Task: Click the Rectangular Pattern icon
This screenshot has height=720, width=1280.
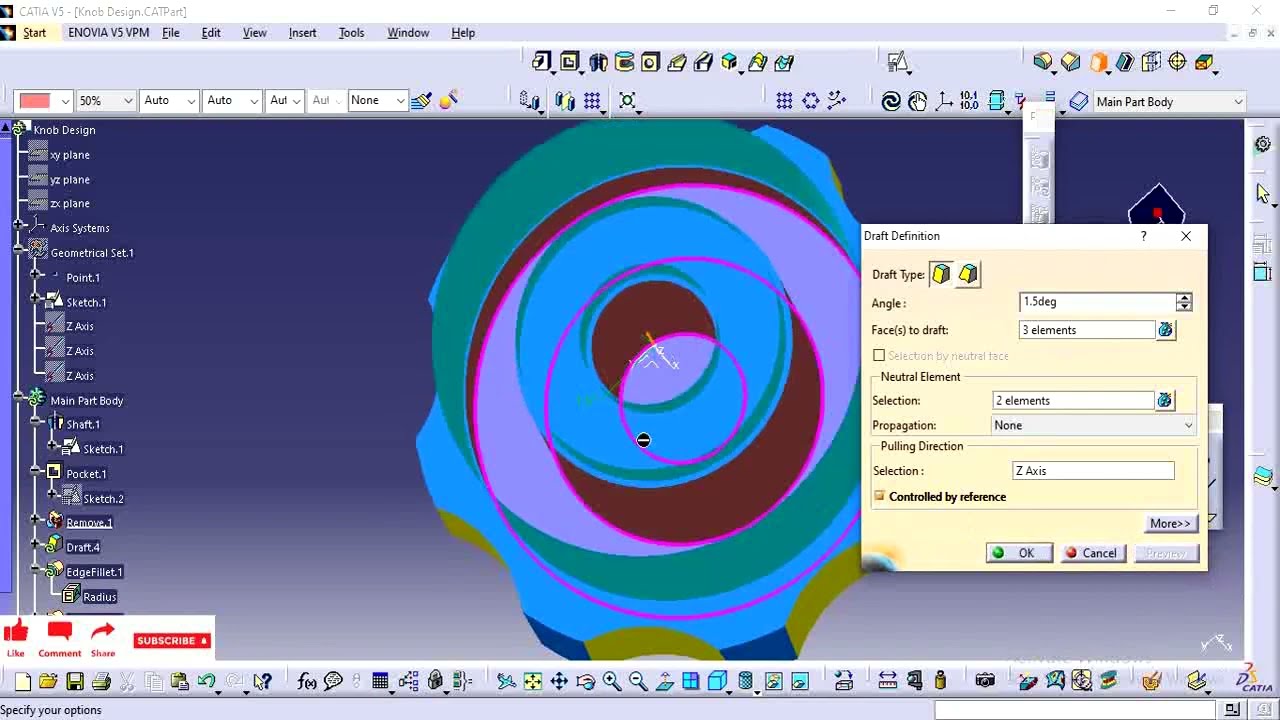Action: point(784,101)
